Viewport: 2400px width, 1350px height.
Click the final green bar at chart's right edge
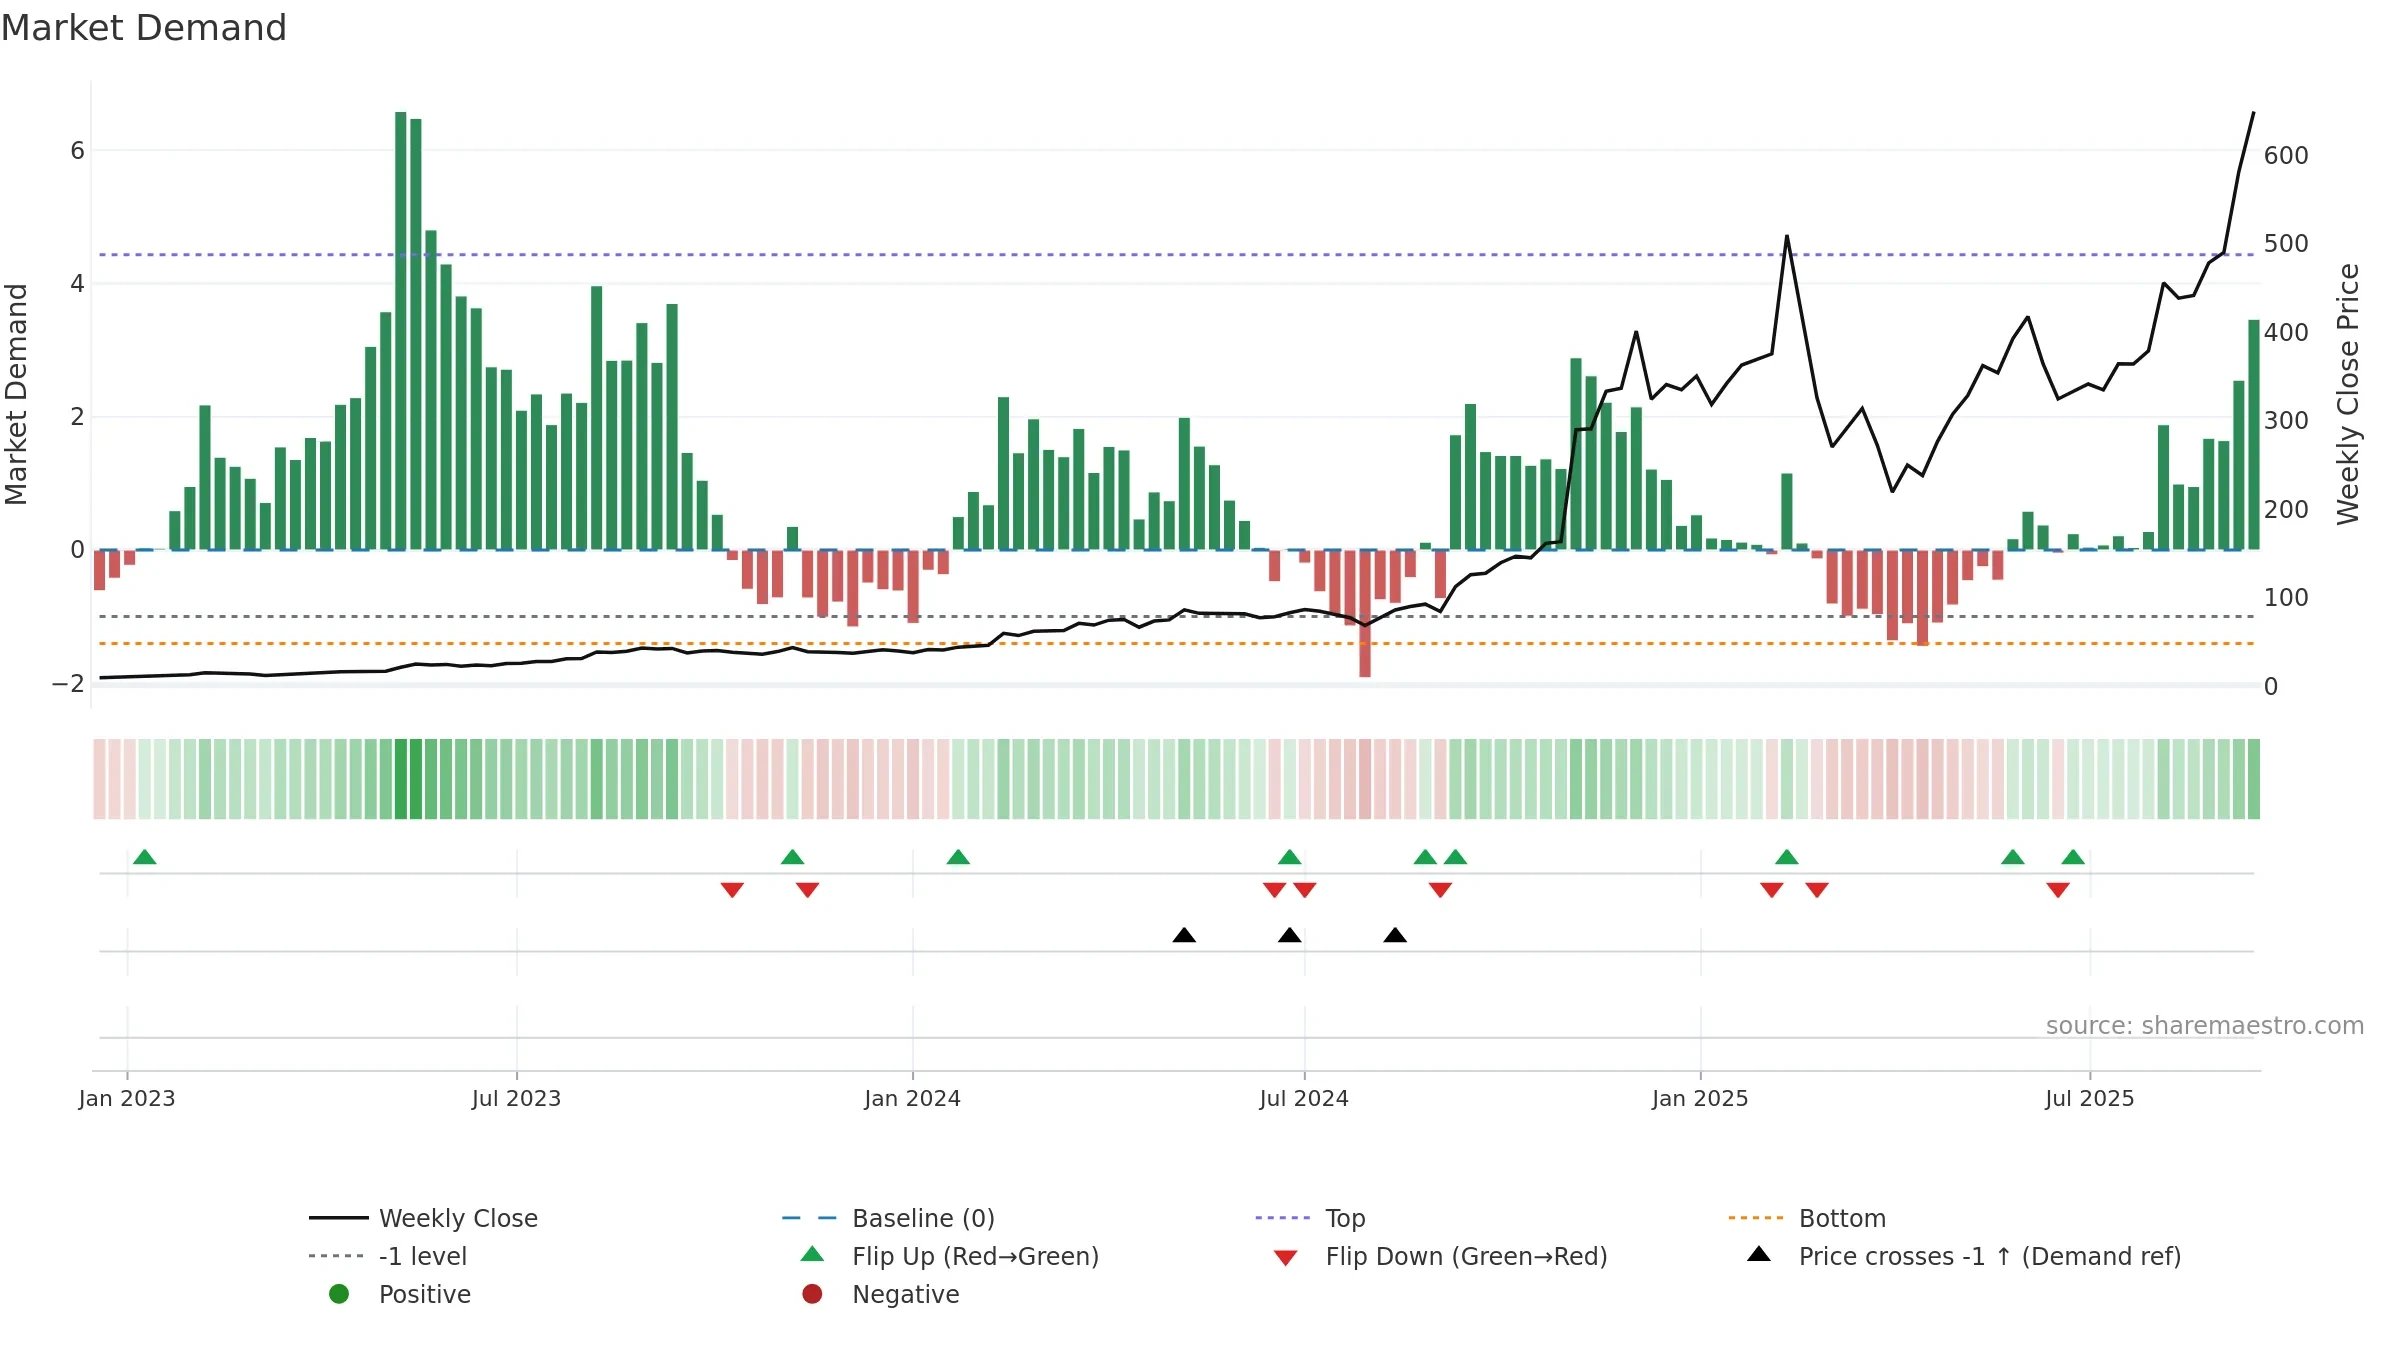coord(2254,434)
